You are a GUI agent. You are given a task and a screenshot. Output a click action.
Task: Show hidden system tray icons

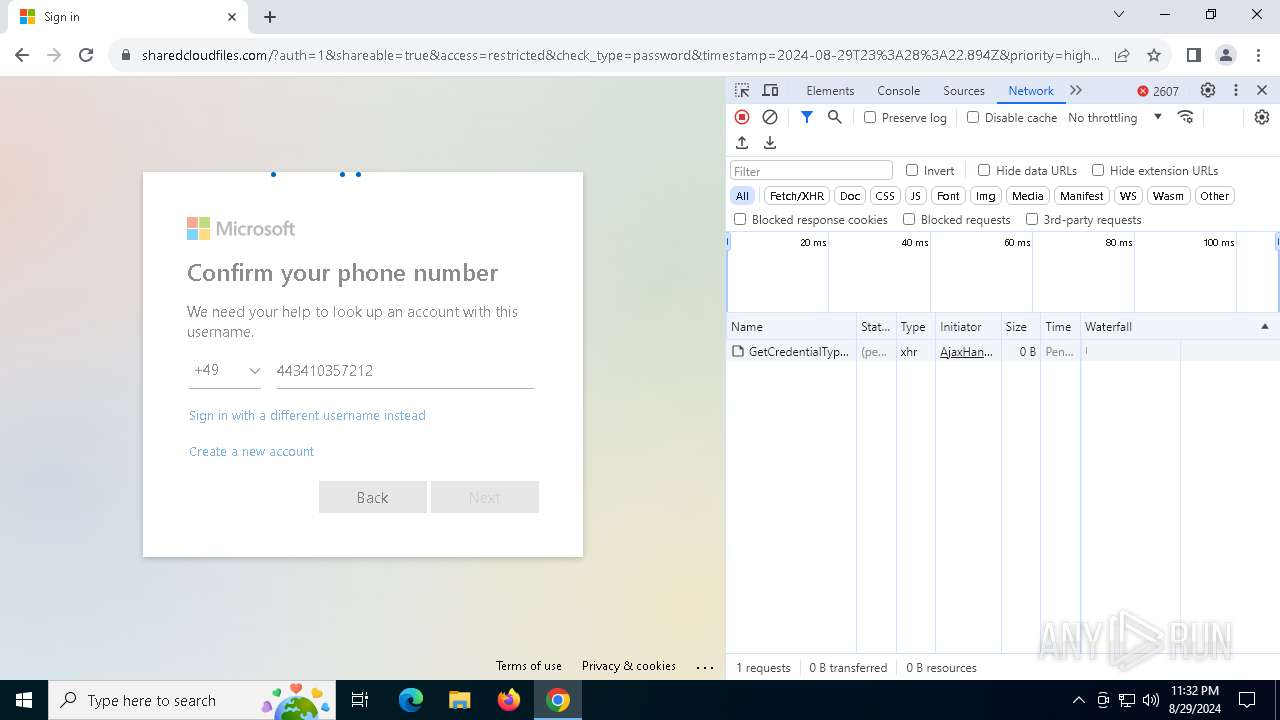click(1078, 700)
